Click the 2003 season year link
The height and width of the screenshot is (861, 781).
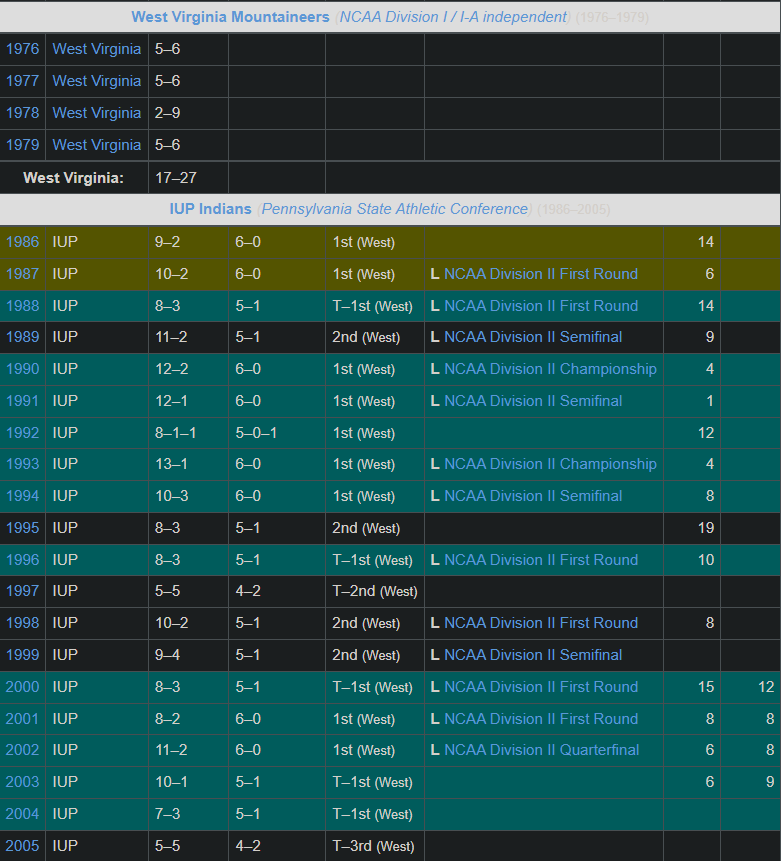(x=23, y=782)
